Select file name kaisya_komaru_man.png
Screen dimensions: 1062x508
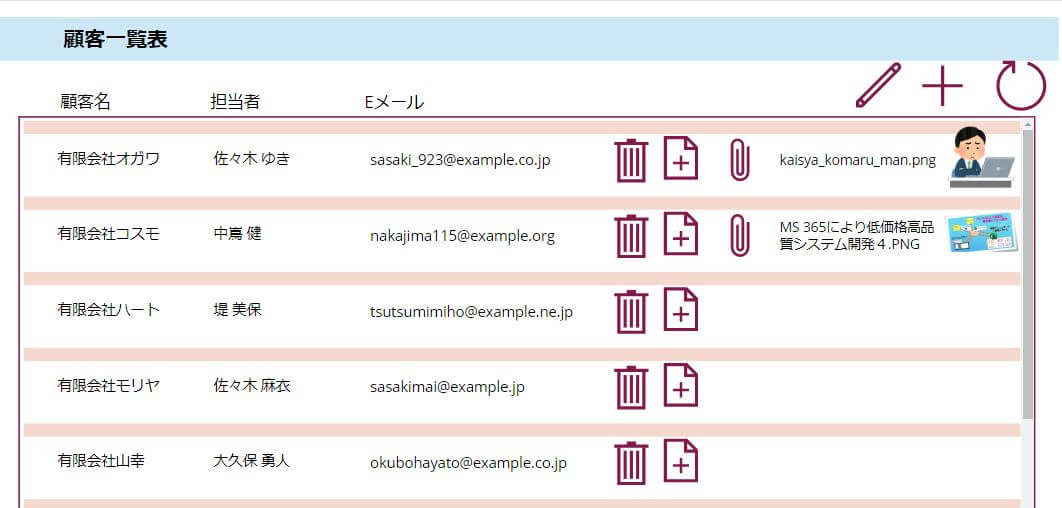[857, 161]
